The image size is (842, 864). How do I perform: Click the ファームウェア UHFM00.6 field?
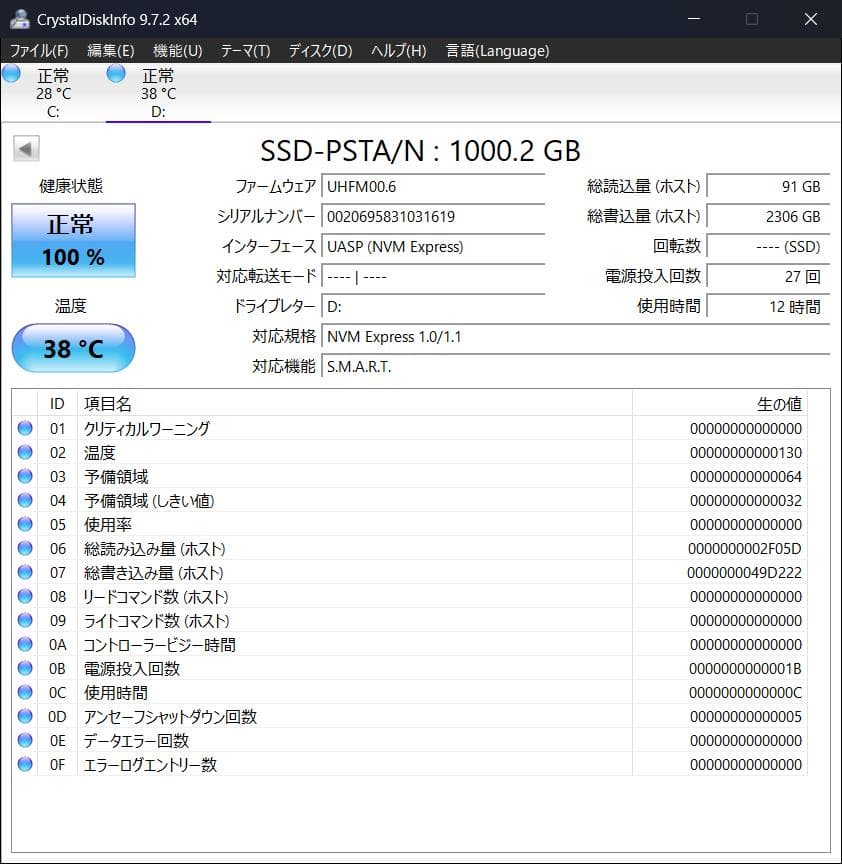click(433, 186)
